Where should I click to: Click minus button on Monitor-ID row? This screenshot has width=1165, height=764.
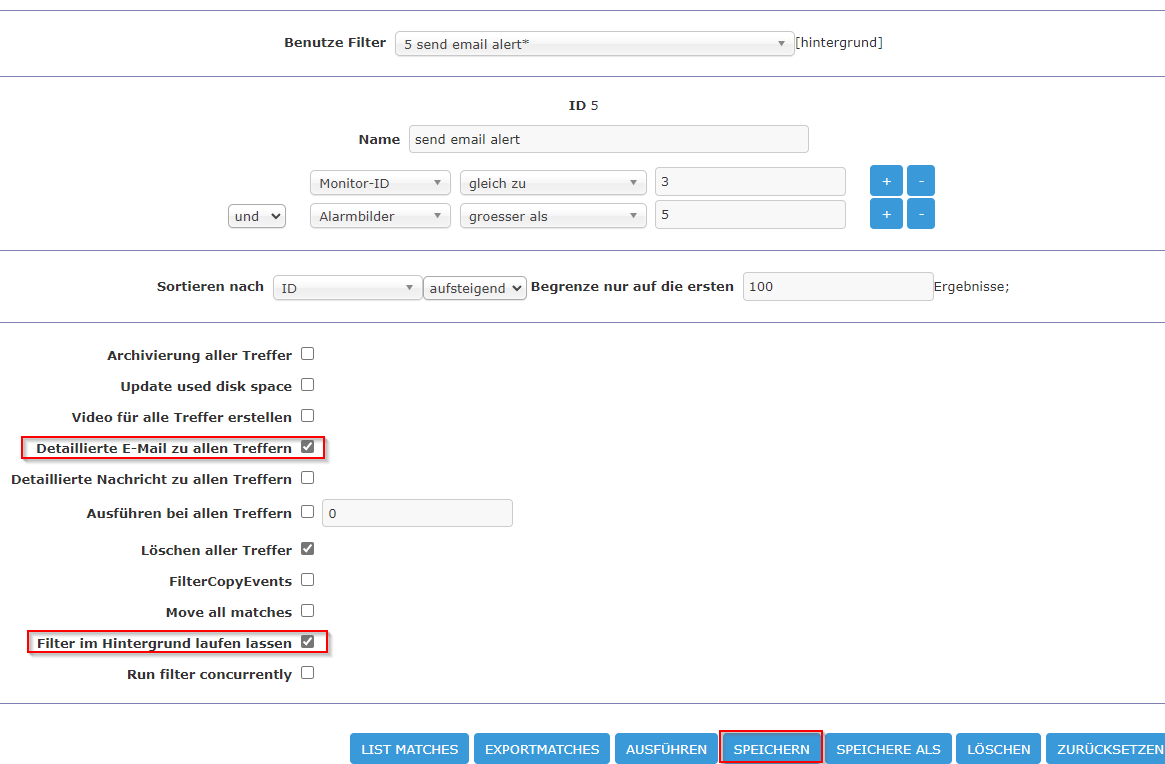coord(920,181)
